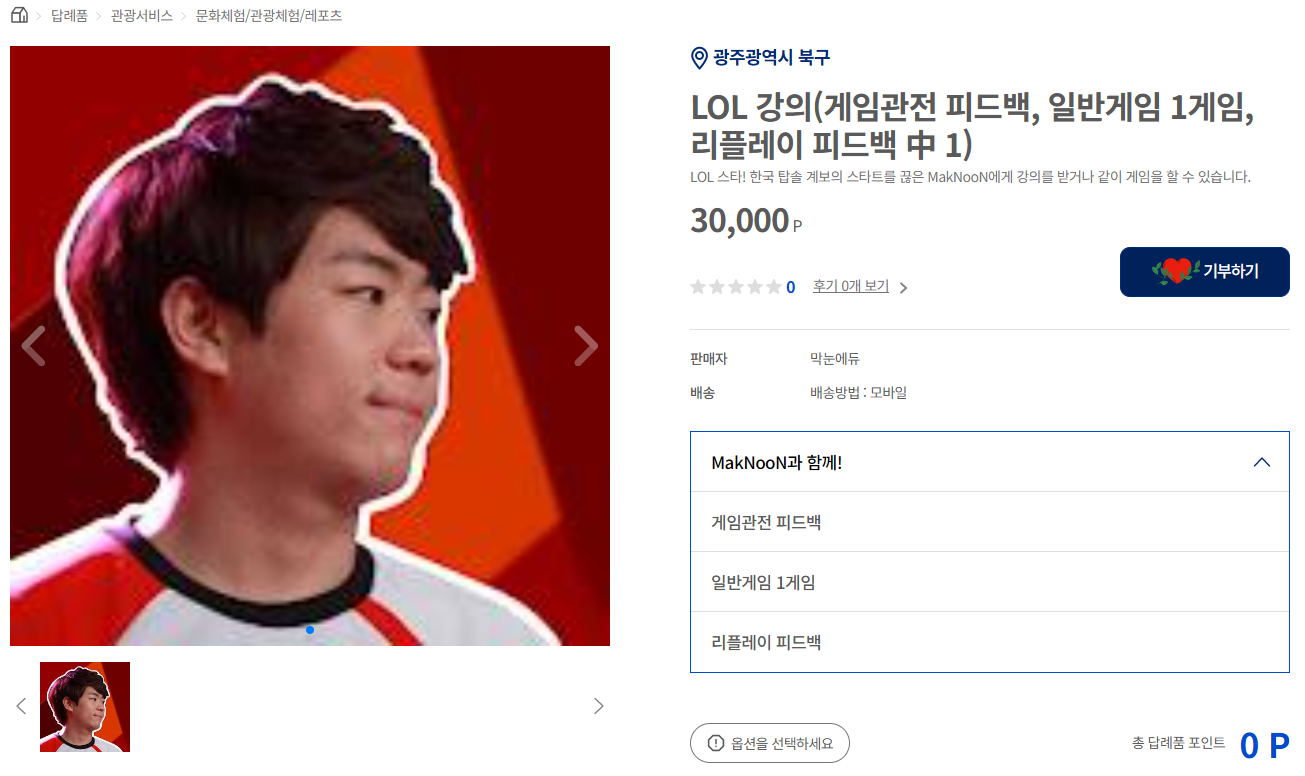Show previous product image arrow
Screen dimensions: 1305x776
[x=33, y=346]
